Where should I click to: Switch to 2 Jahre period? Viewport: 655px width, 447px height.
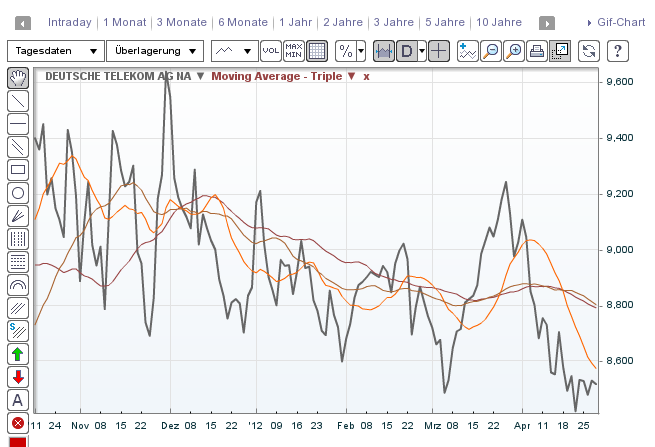point(343,22)
